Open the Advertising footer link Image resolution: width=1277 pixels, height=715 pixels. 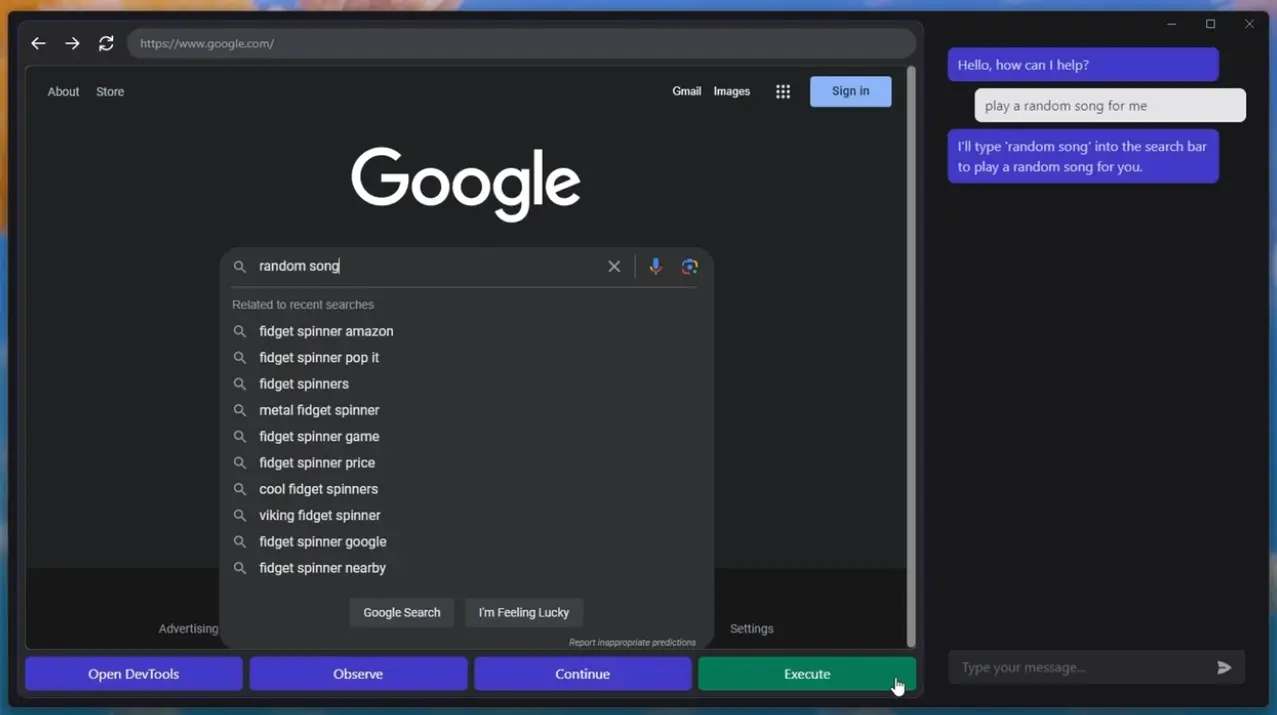click(189, 629)
